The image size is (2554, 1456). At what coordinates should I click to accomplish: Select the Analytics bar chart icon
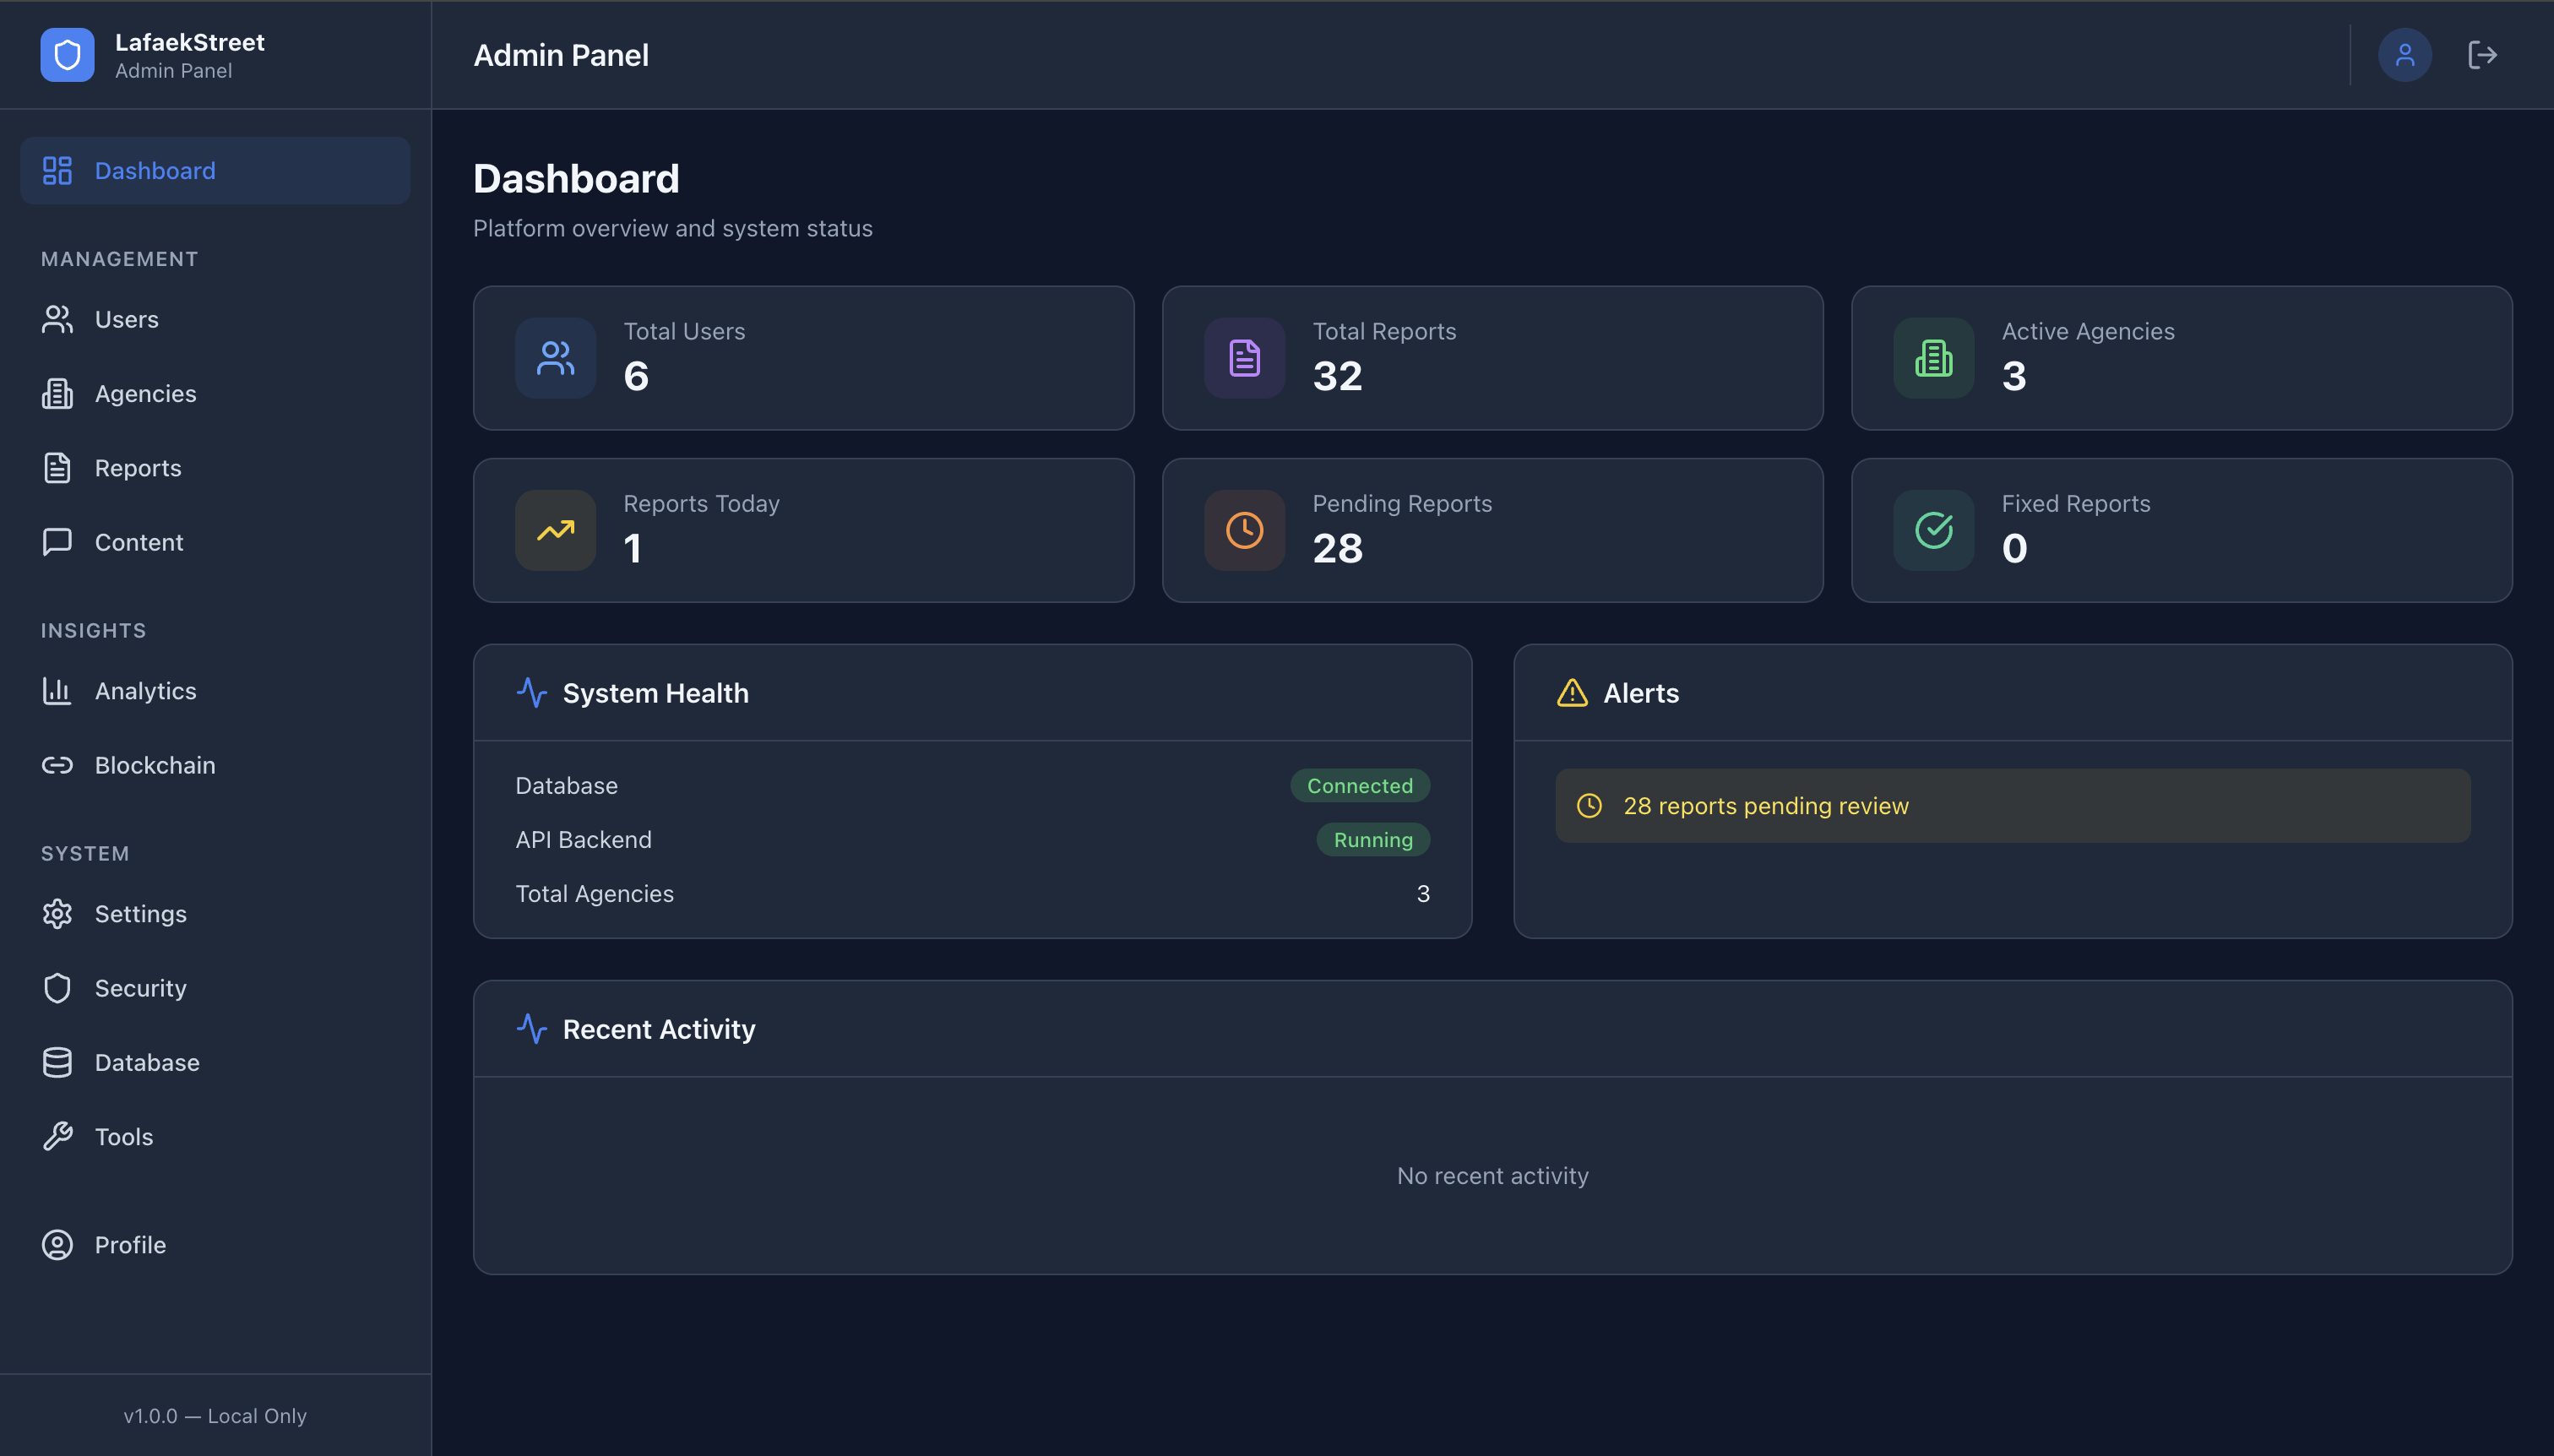tap(57, 690)
